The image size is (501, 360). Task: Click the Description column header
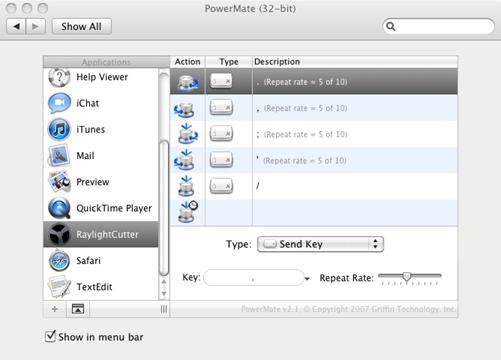pos(355,62)
